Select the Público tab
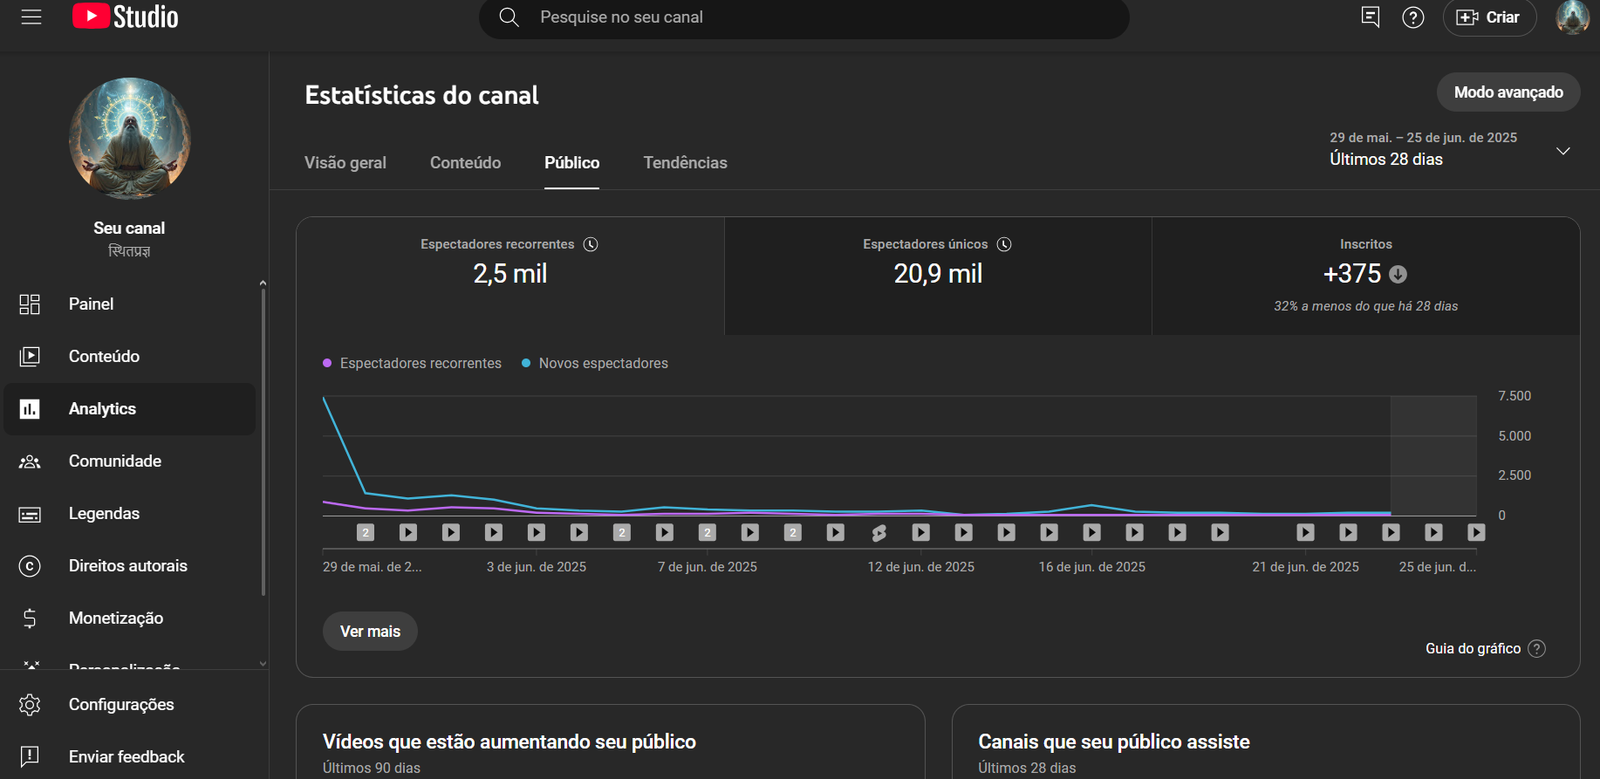 click(572, 163)
